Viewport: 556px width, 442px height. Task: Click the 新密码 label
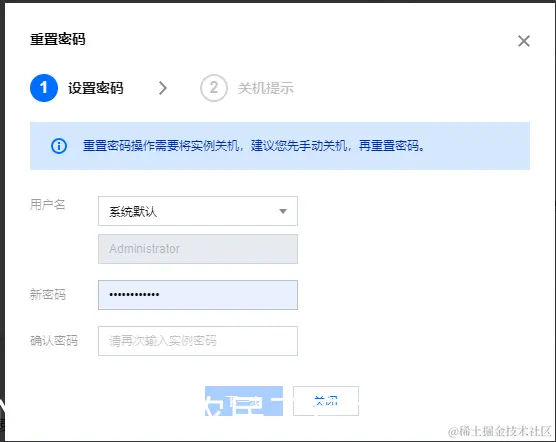pos(48,295)
